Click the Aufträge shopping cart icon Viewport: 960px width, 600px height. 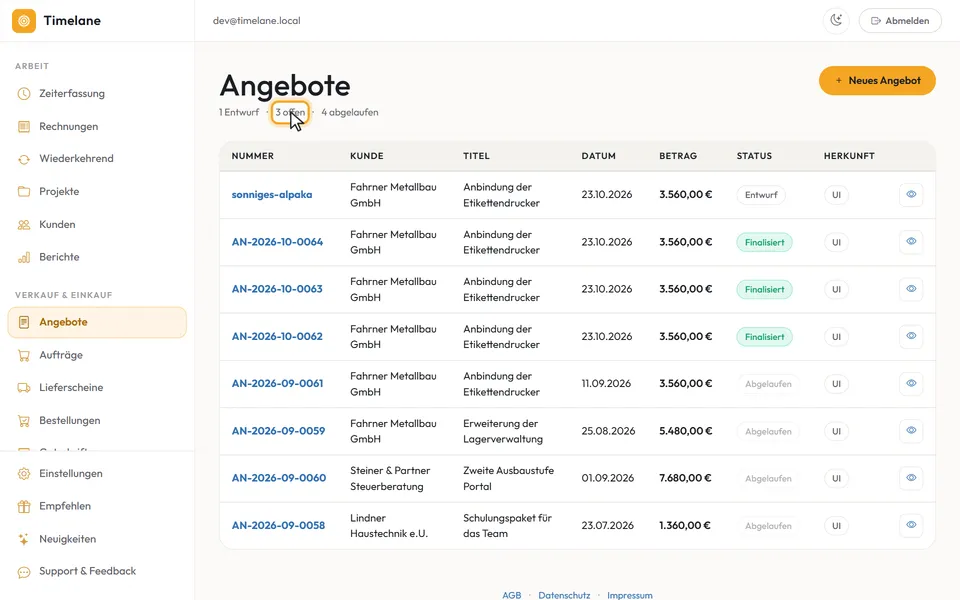tap(24, 355)
